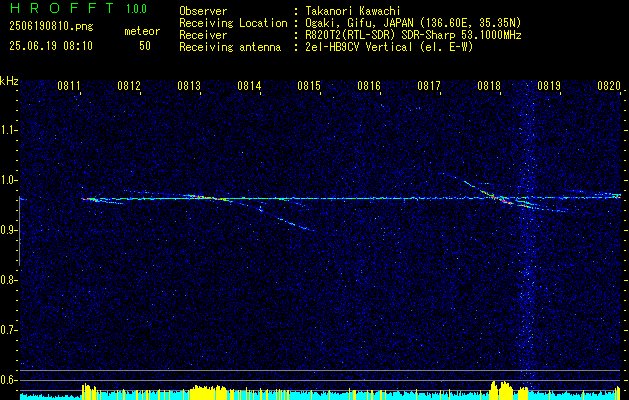Click the 0819 time marker
The image size is (629, 400).
(x=549, y=85)
